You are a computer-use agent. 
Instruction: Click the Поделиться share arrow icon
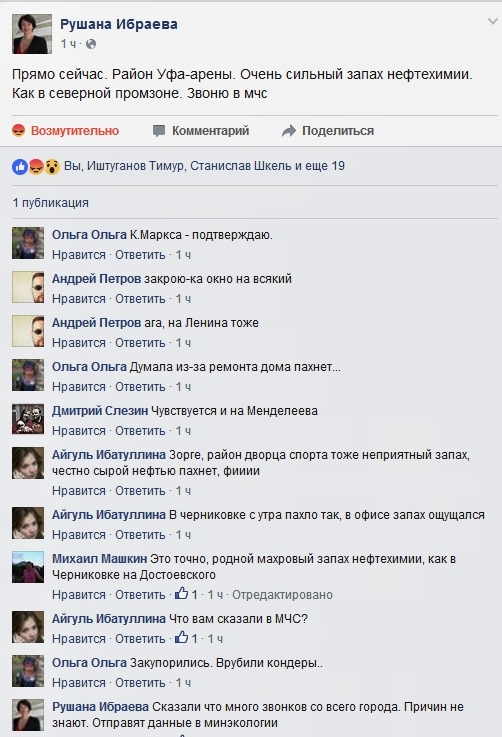(289, 131)
